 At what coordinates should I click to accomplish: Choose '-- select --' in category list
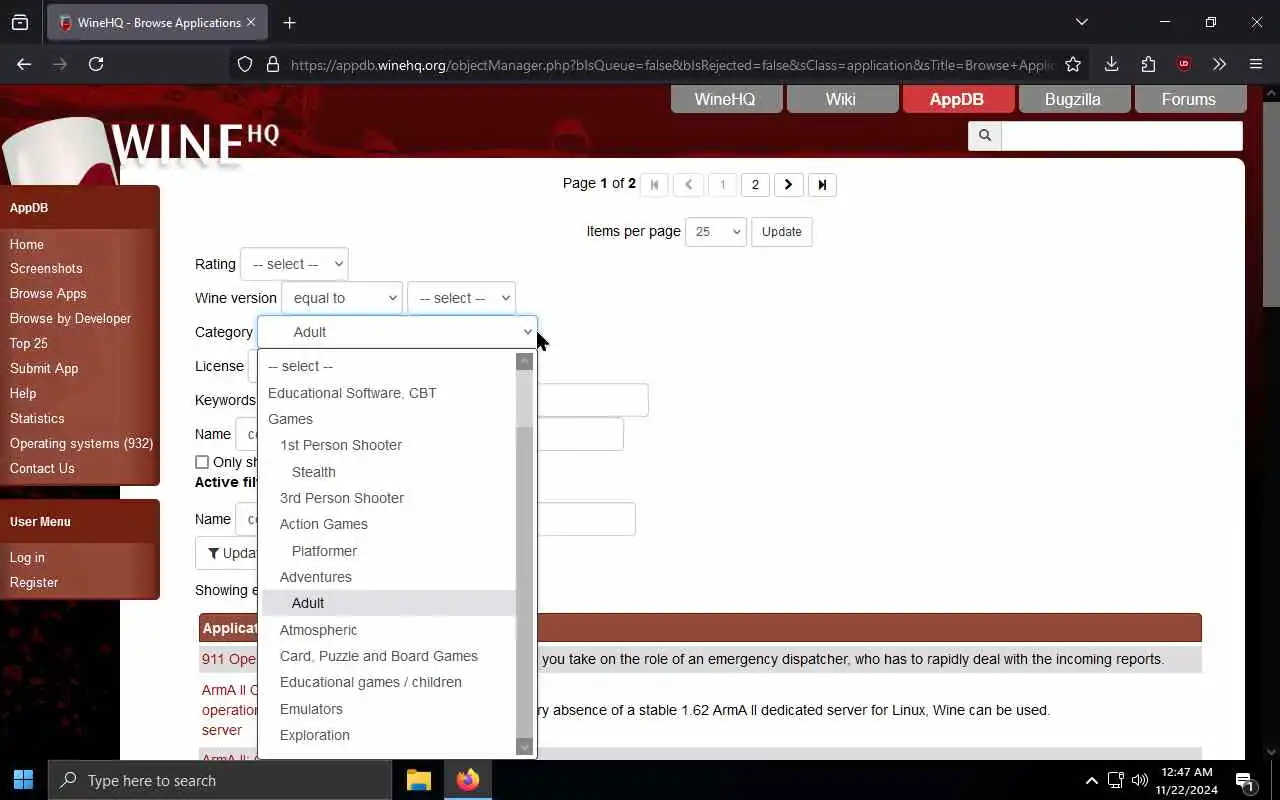tap(388, 366)
